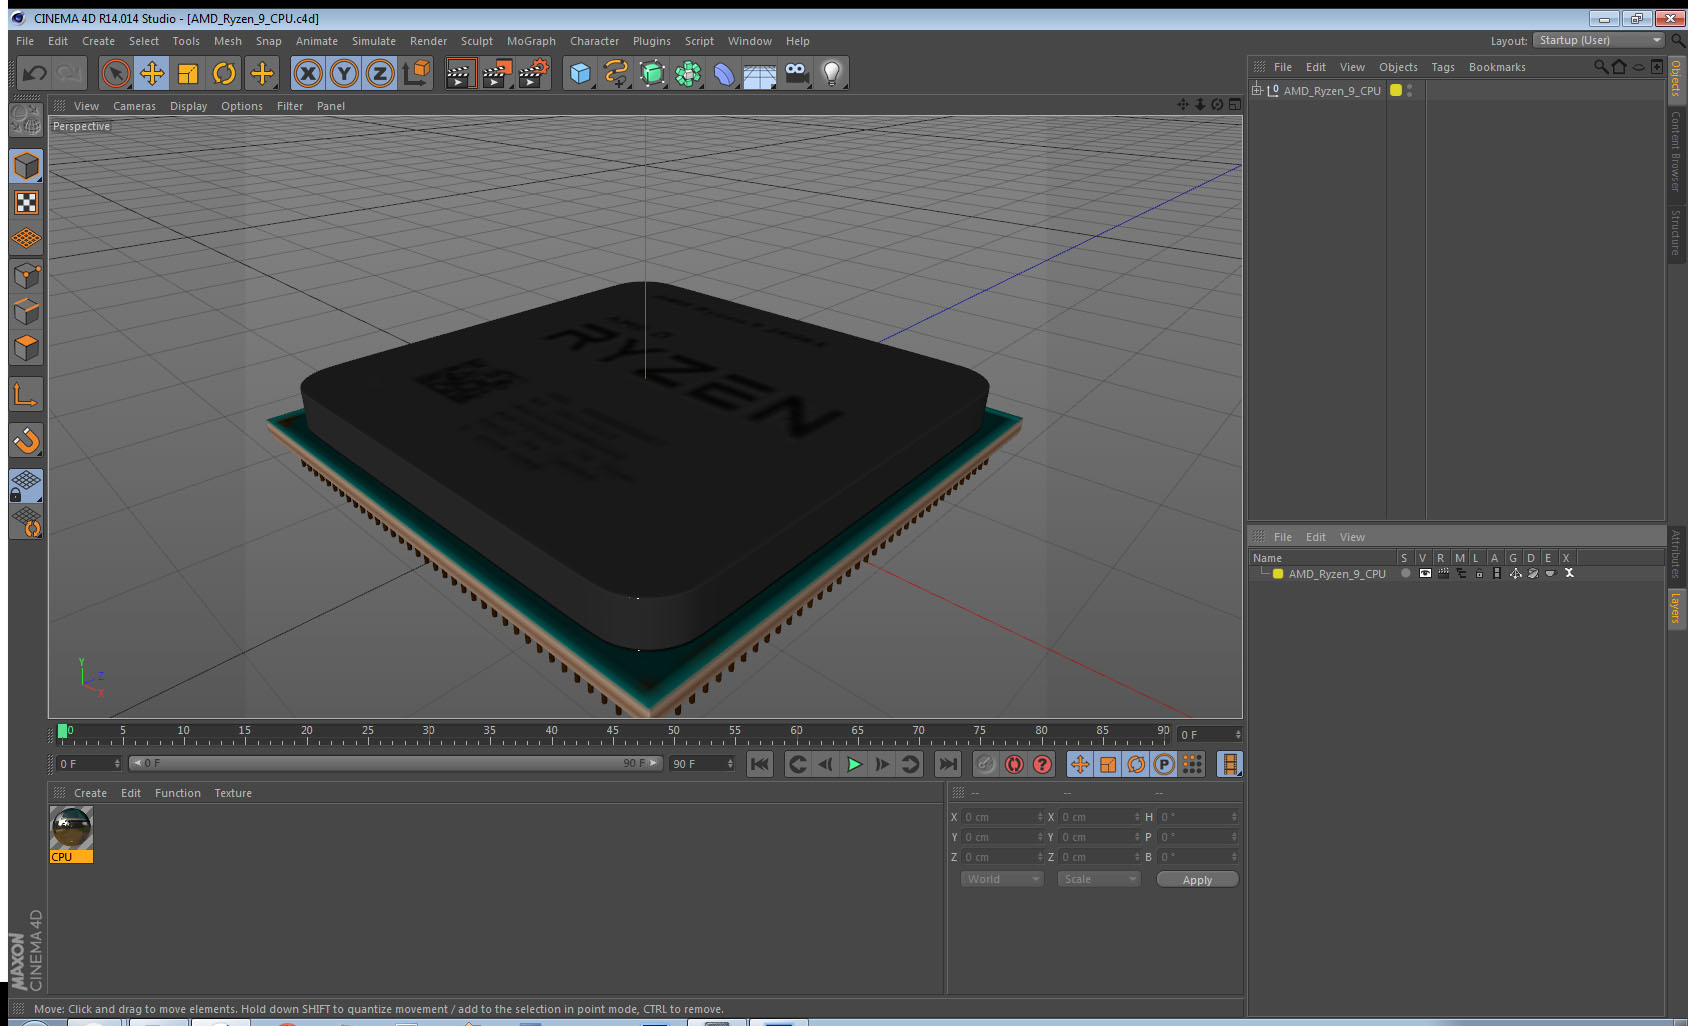The image size is (1688, 1026).
Task: Toggle X axis lock
Action: [x=308, y=73]
